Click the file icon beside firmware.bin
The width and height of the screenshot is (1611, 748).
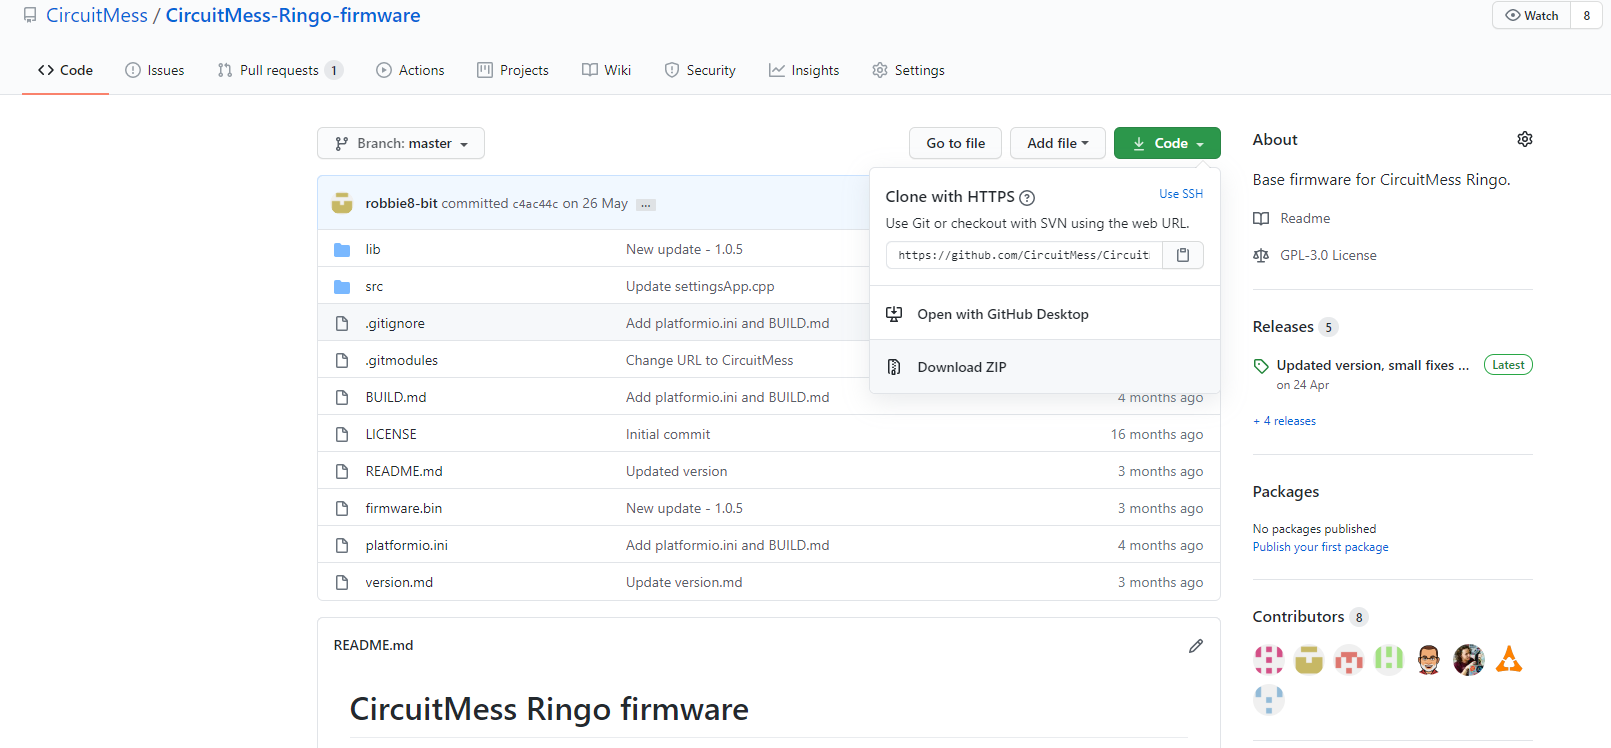342,509
